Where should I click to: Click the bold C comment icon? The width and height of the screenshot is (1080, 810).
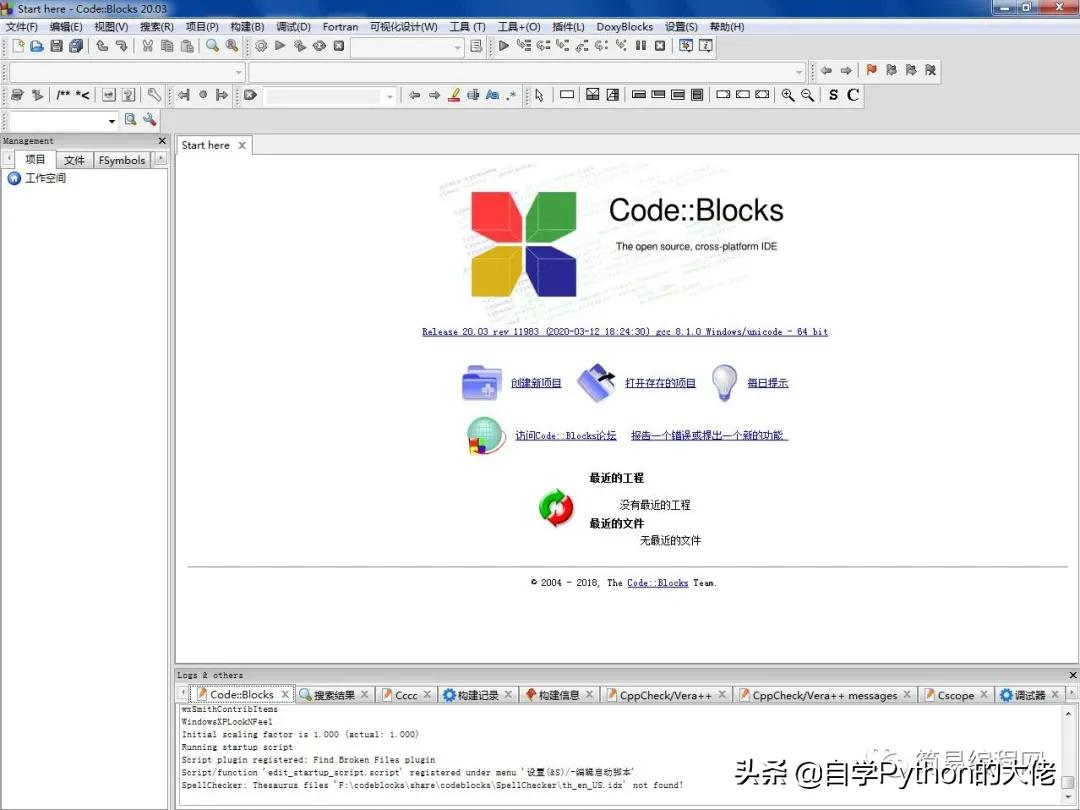click(853, 95)
